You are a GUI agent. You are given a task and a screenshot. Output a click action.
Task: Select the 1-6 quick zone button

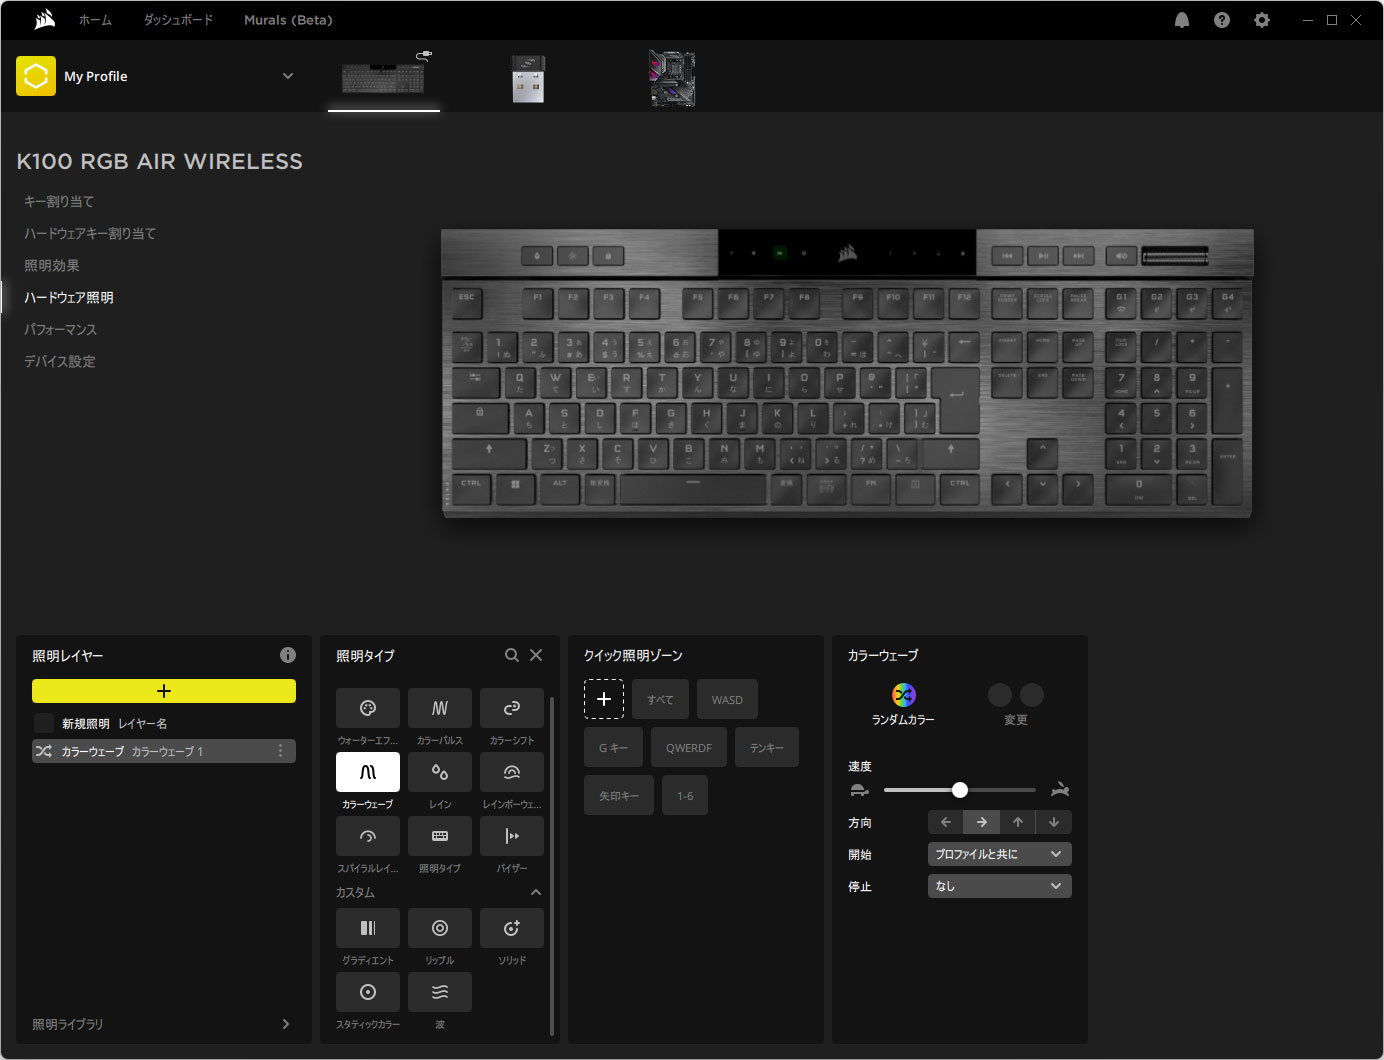(x=685, y=796)
